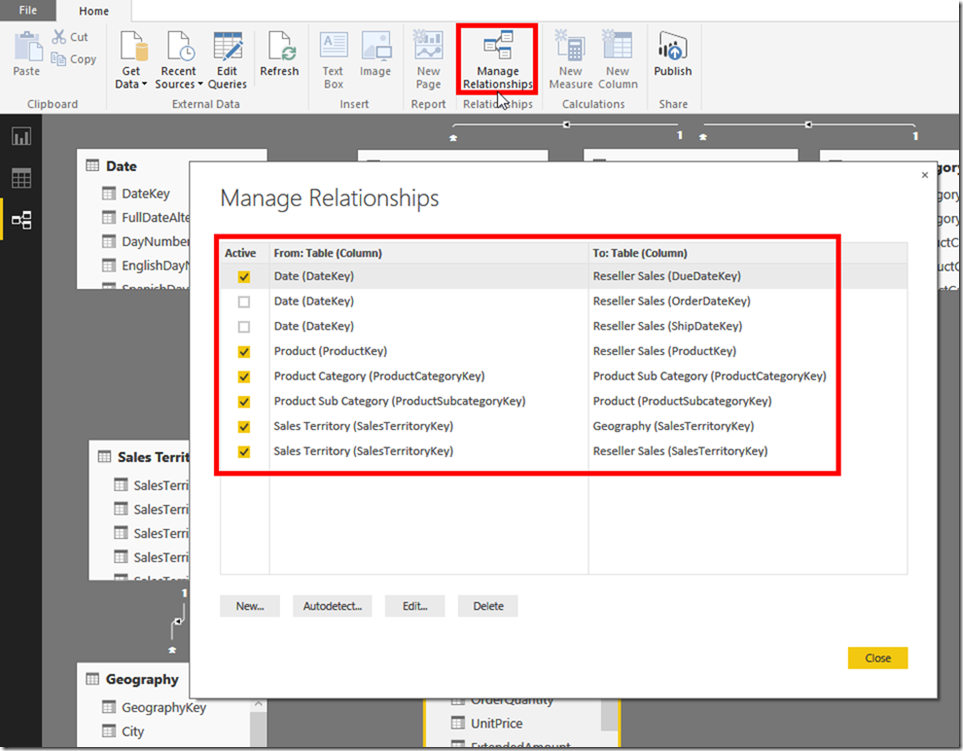Delete the selected relationship

[x=488, y=606]
